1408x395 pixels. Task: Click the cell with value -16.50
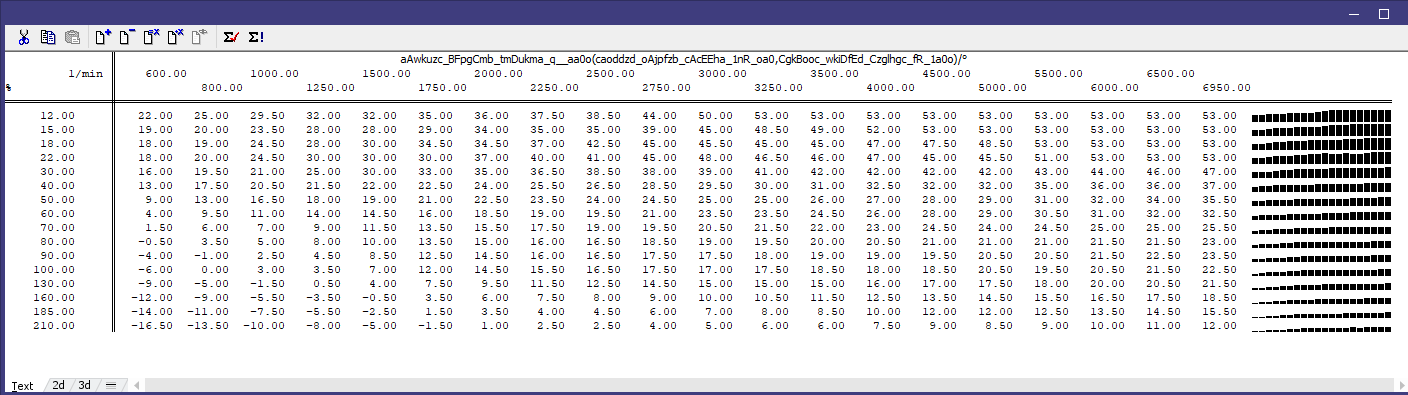(x=152, y=326)
